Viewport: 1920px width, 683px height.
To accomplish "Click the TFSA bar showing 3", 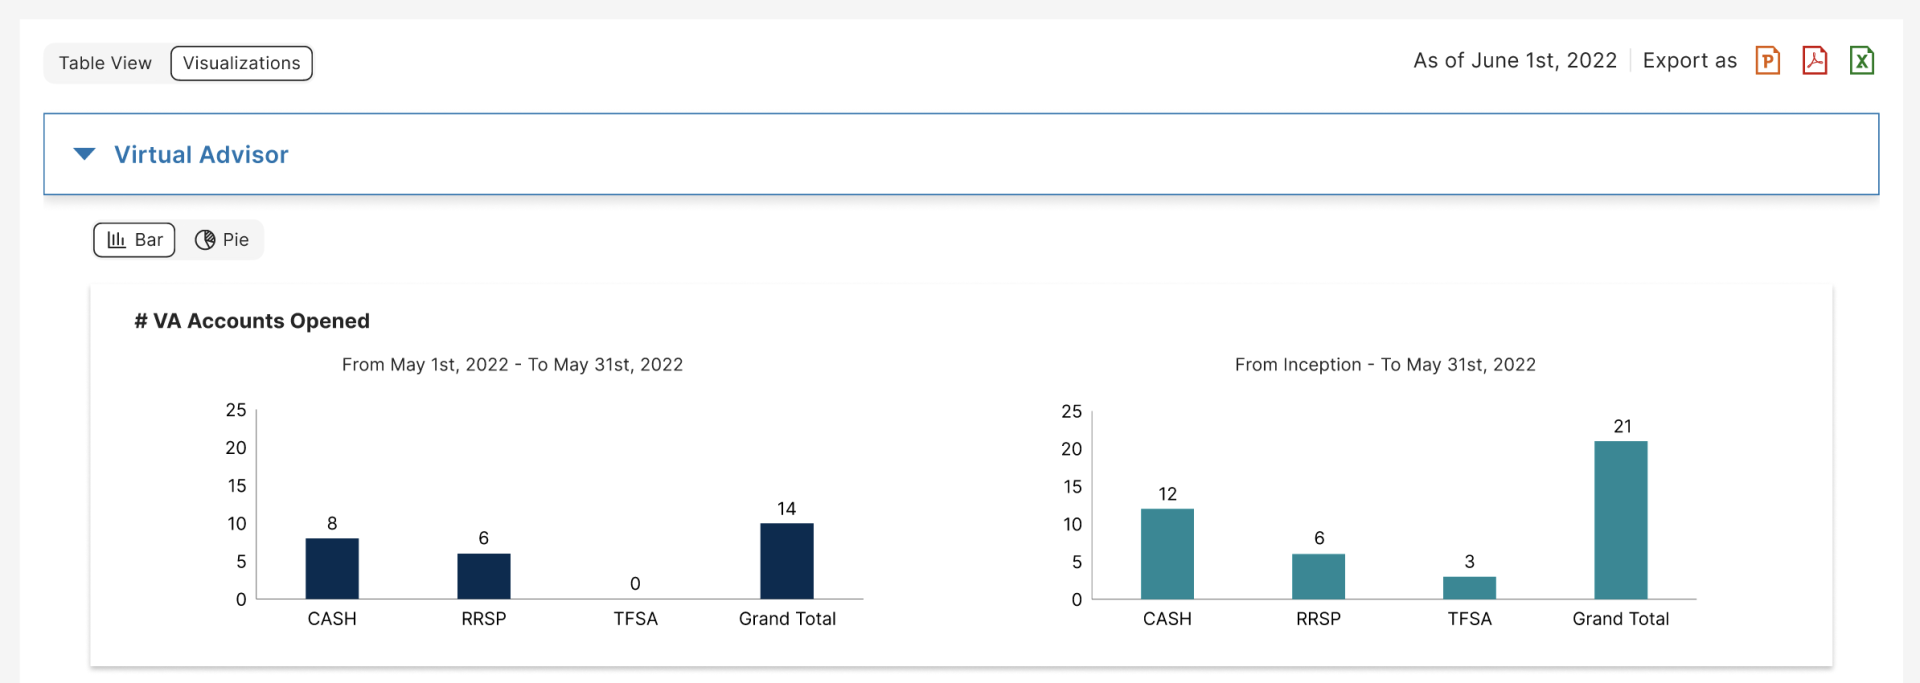I will pyautogui.click(x=1469, y=587).
